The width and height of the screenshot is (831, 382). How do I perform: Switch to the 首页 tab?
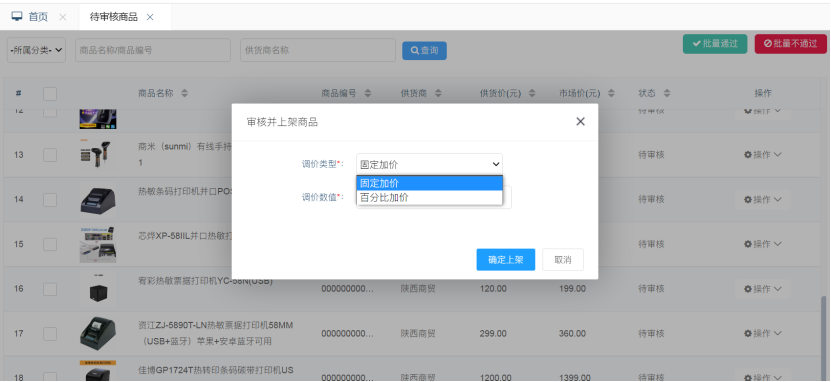[38, 17]
